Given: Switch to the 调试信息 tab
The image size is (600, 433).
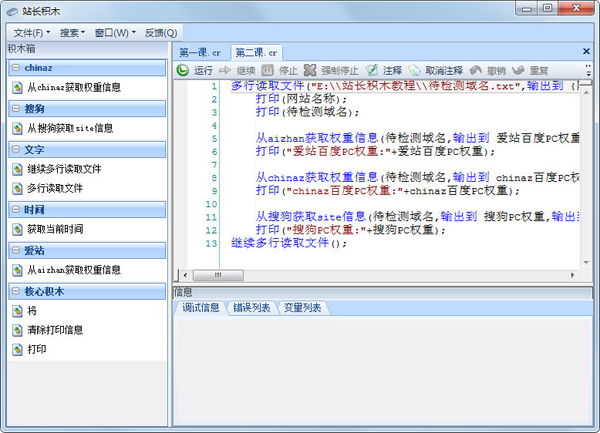Looking at the screenshot, I should coord(201,308).
